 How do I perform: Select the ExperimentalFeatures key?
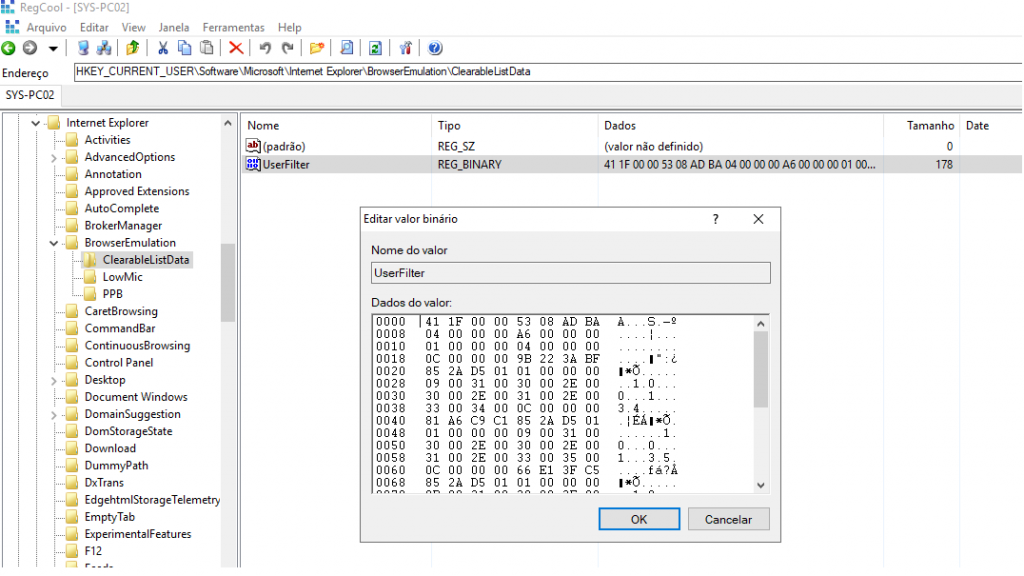tap(138, 534)
